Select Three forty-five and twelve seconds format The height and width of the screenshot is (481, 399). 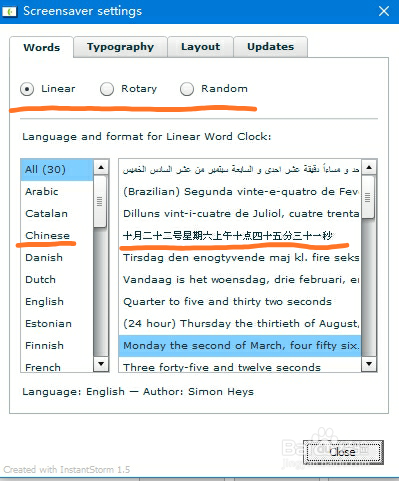click(240, 366)
